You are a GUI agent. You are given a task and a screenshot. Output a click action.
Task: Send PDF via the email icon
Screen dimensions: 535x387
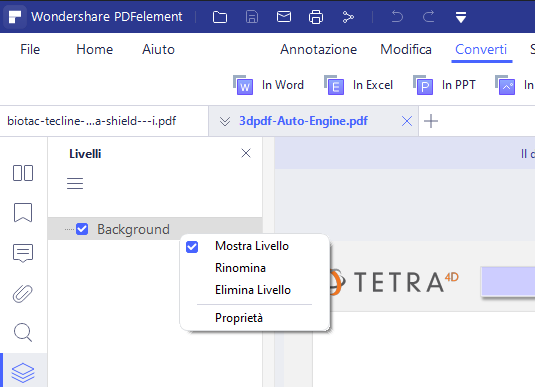click(284, 16)
